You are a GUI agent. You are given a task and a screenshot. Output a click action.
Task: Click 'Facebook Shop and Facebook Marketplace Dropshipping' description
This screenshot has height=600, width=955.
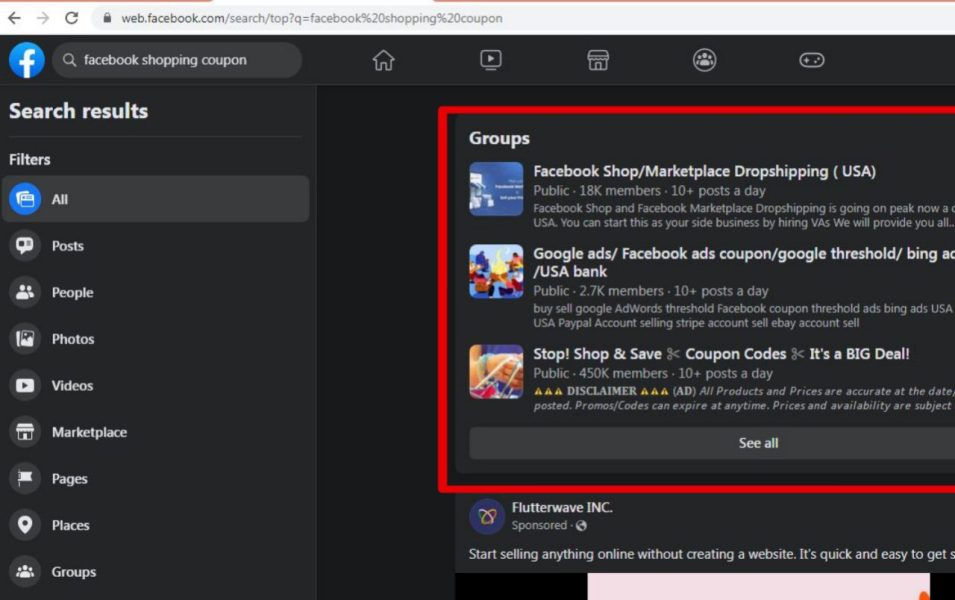744,215
